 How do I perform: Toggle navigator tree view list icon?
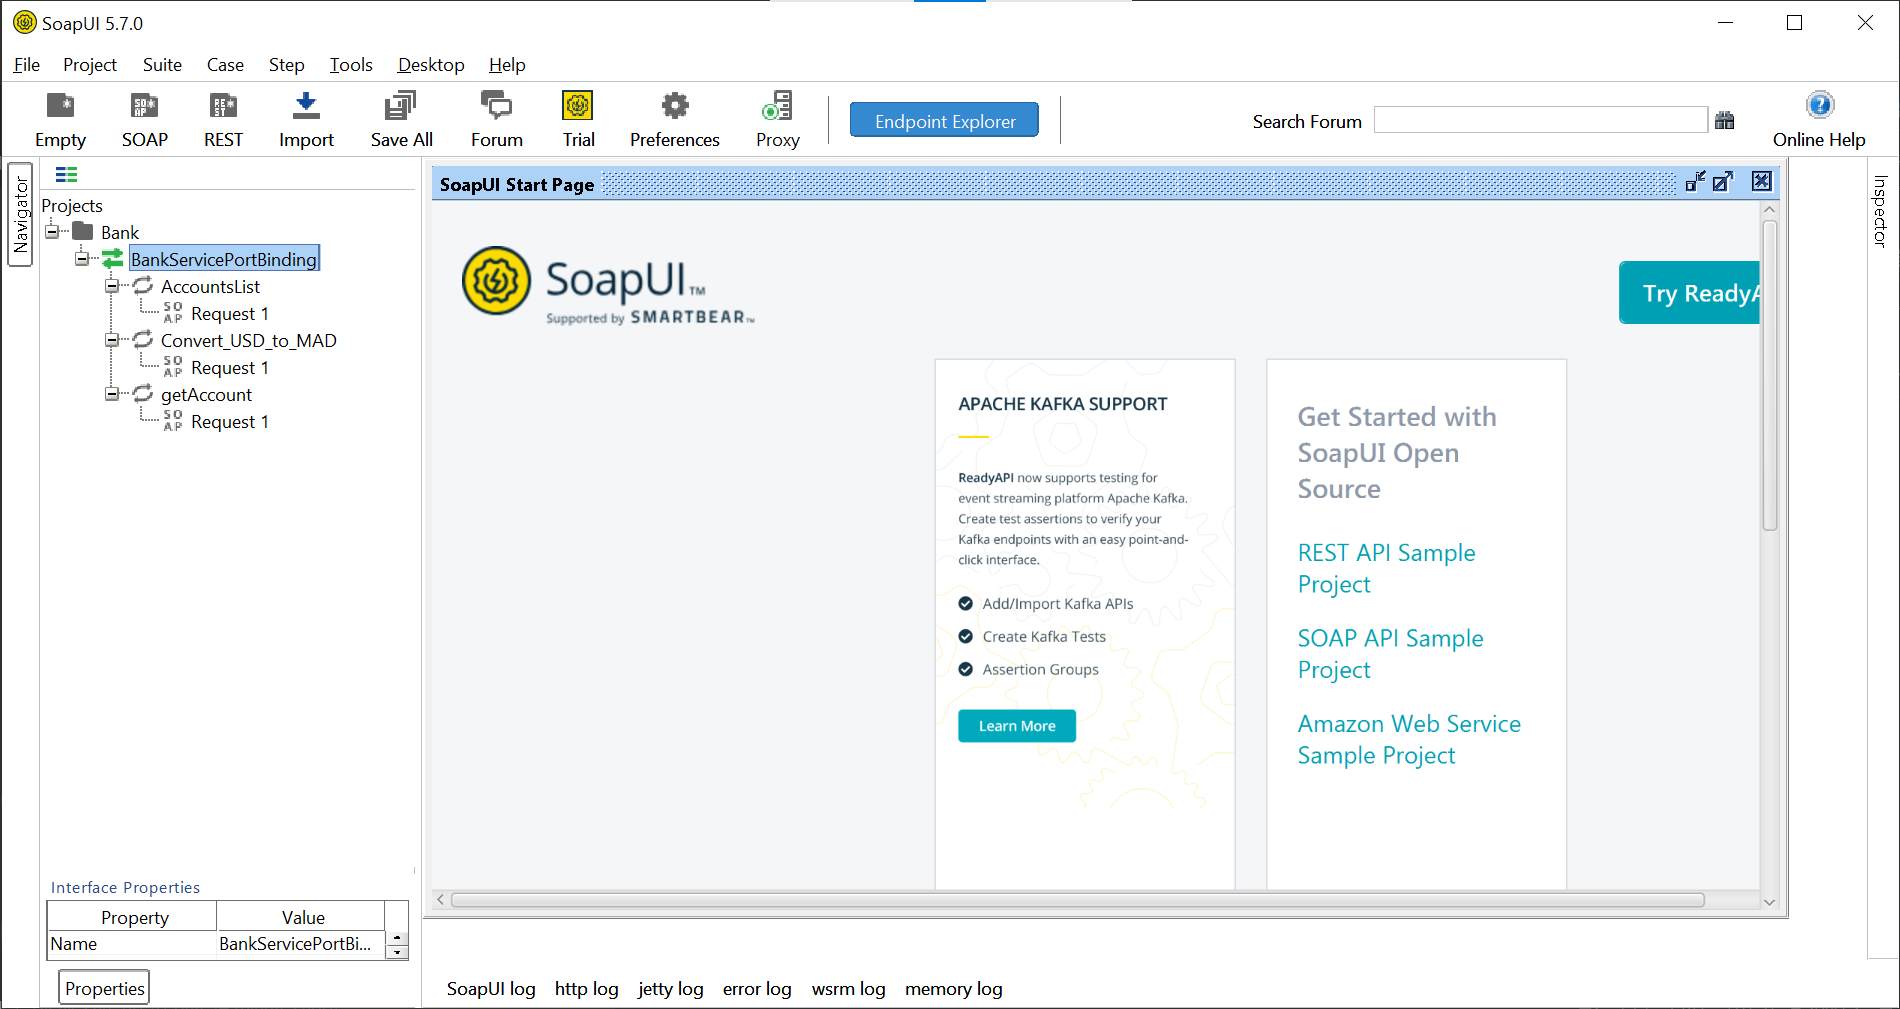tap(66, 175)
